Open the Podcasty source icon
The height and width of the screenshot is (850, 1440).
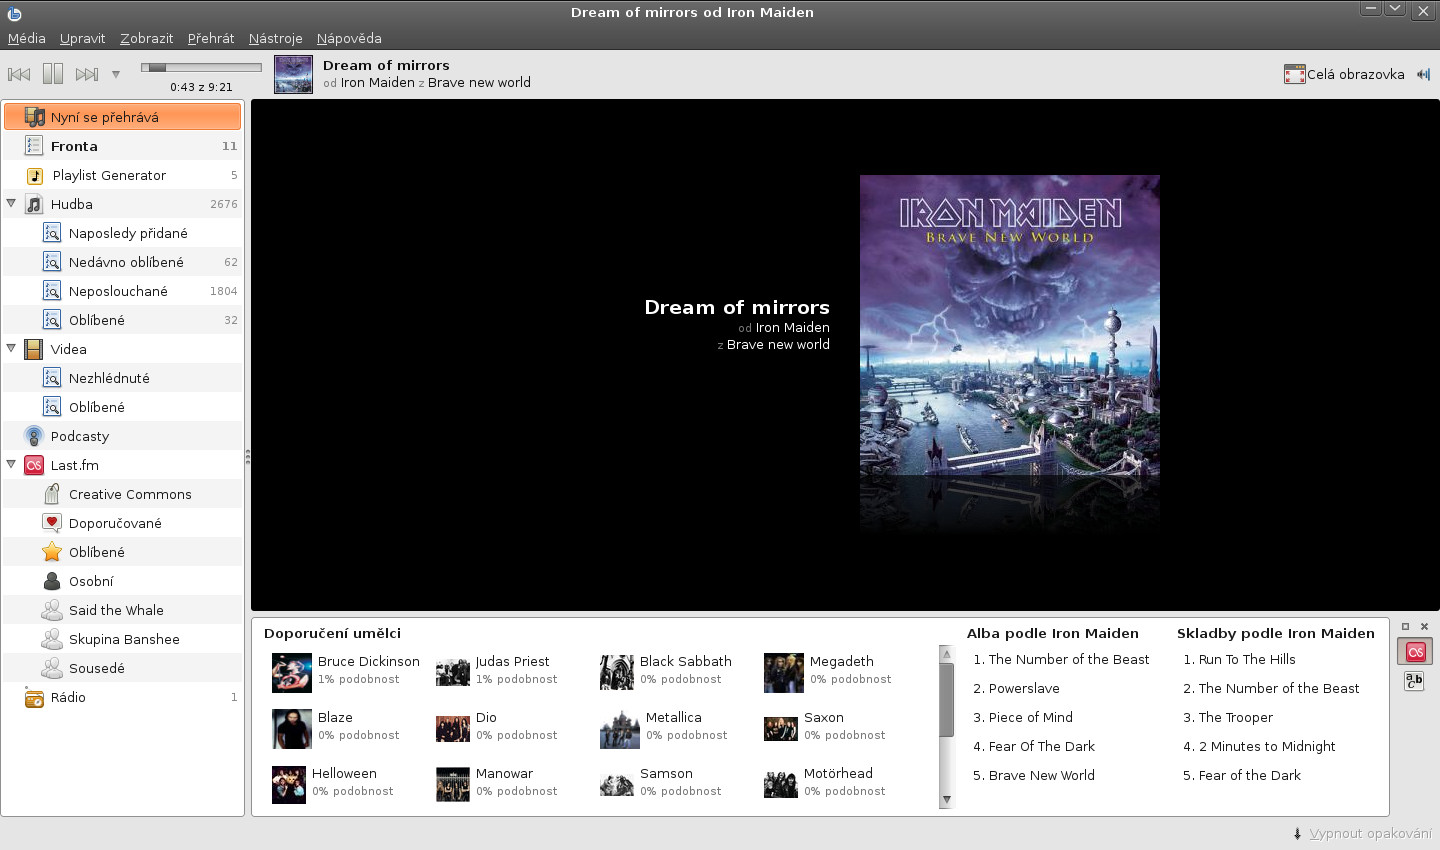click(x=34, y=436)
